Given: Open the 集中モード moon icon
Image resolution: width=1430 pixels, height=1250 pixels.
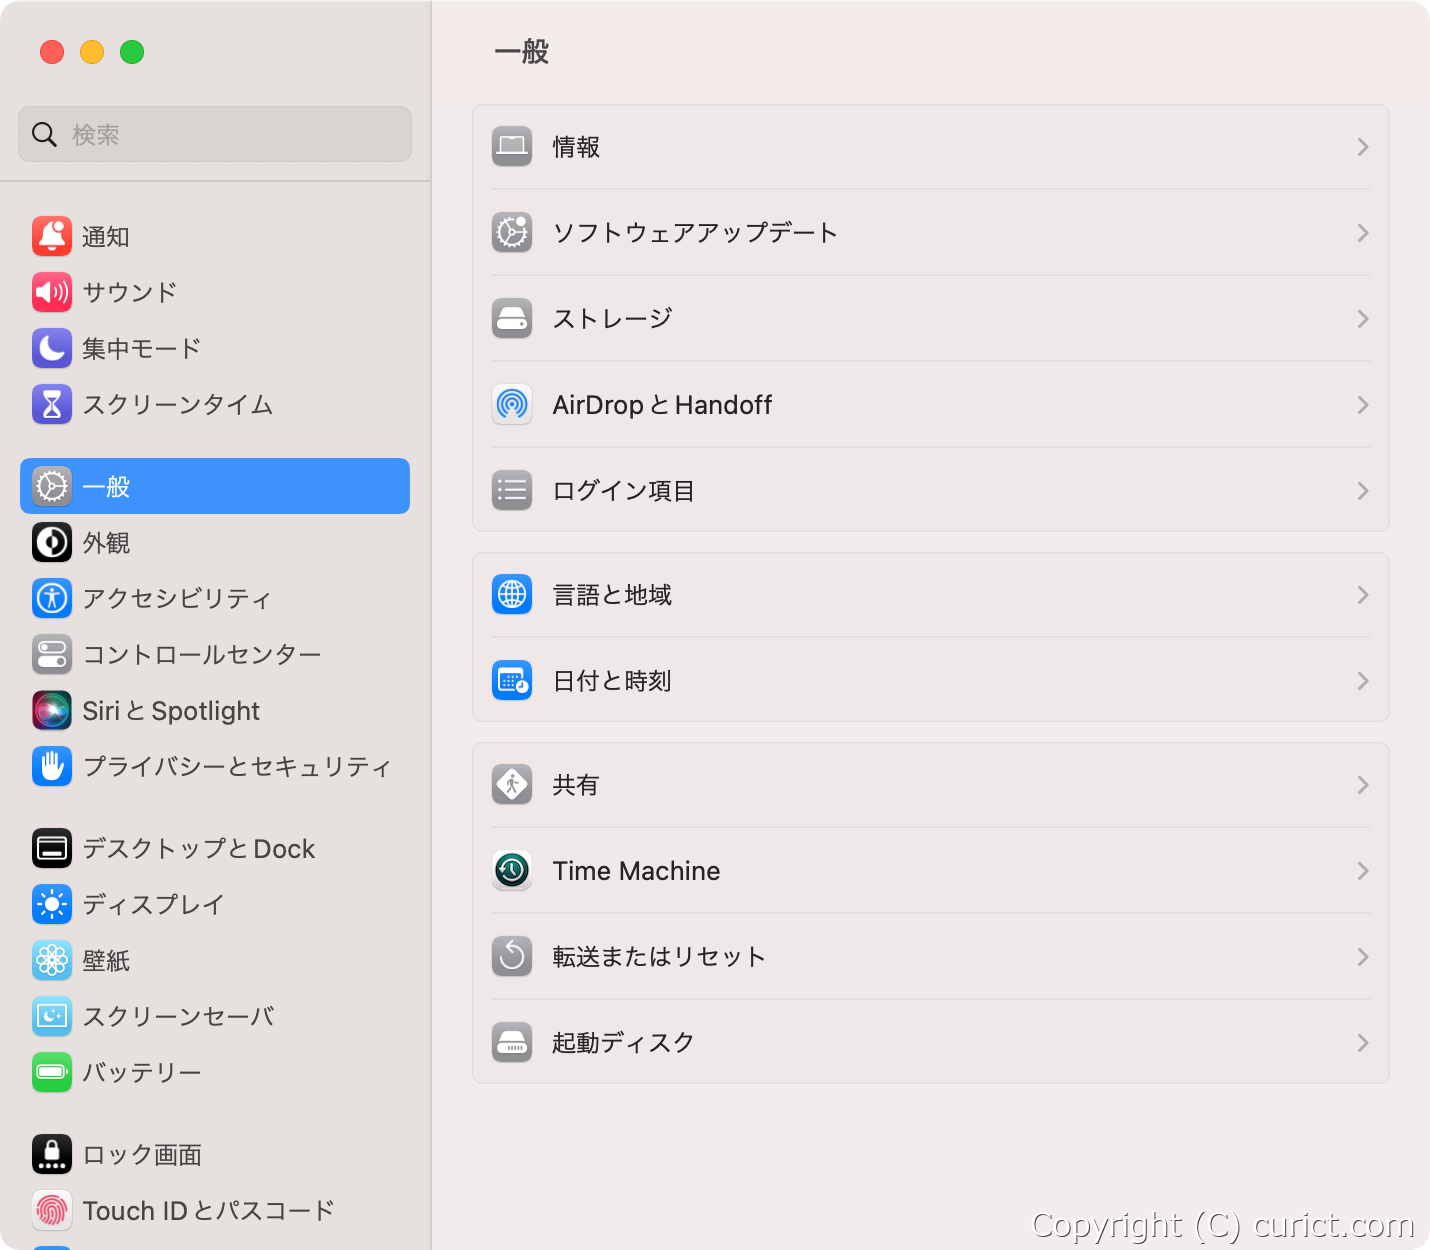Looking at the screenshot, I should click(52, 348).
